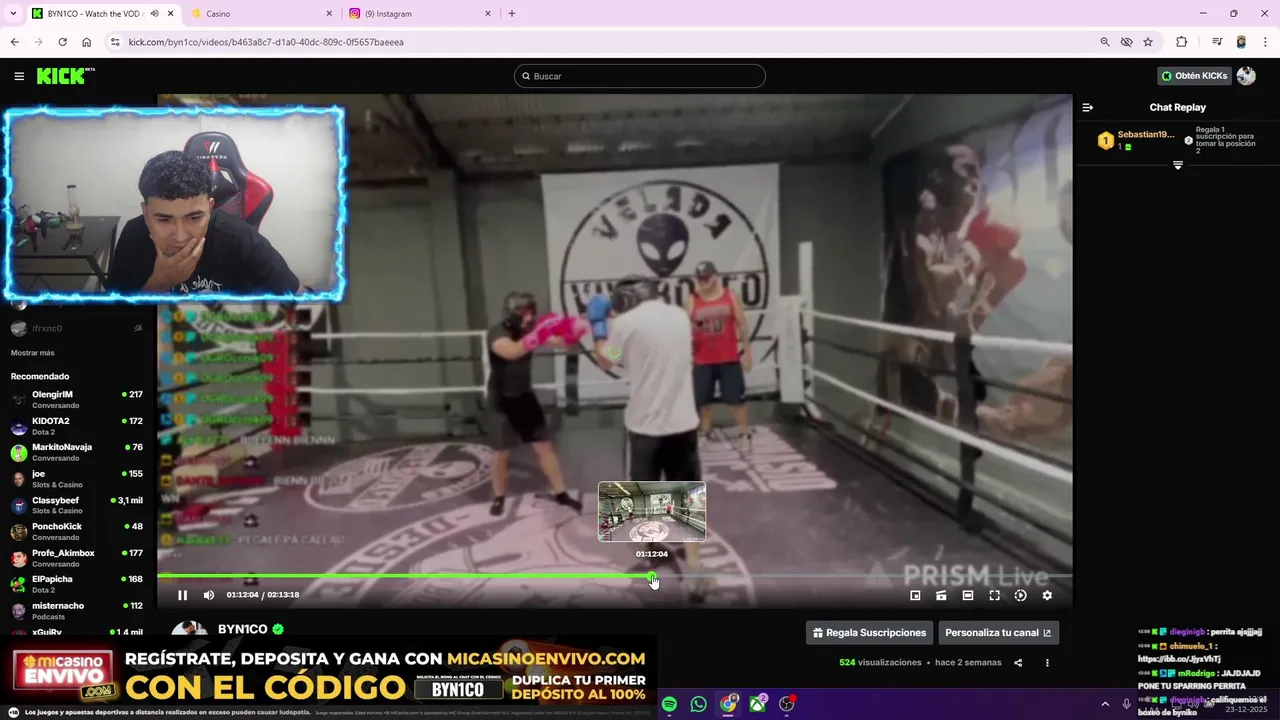The width and height of the screenshot is (1280, 720).
Task: Open PonchoKick recommended channel
Action: click(x=78, y=531)
